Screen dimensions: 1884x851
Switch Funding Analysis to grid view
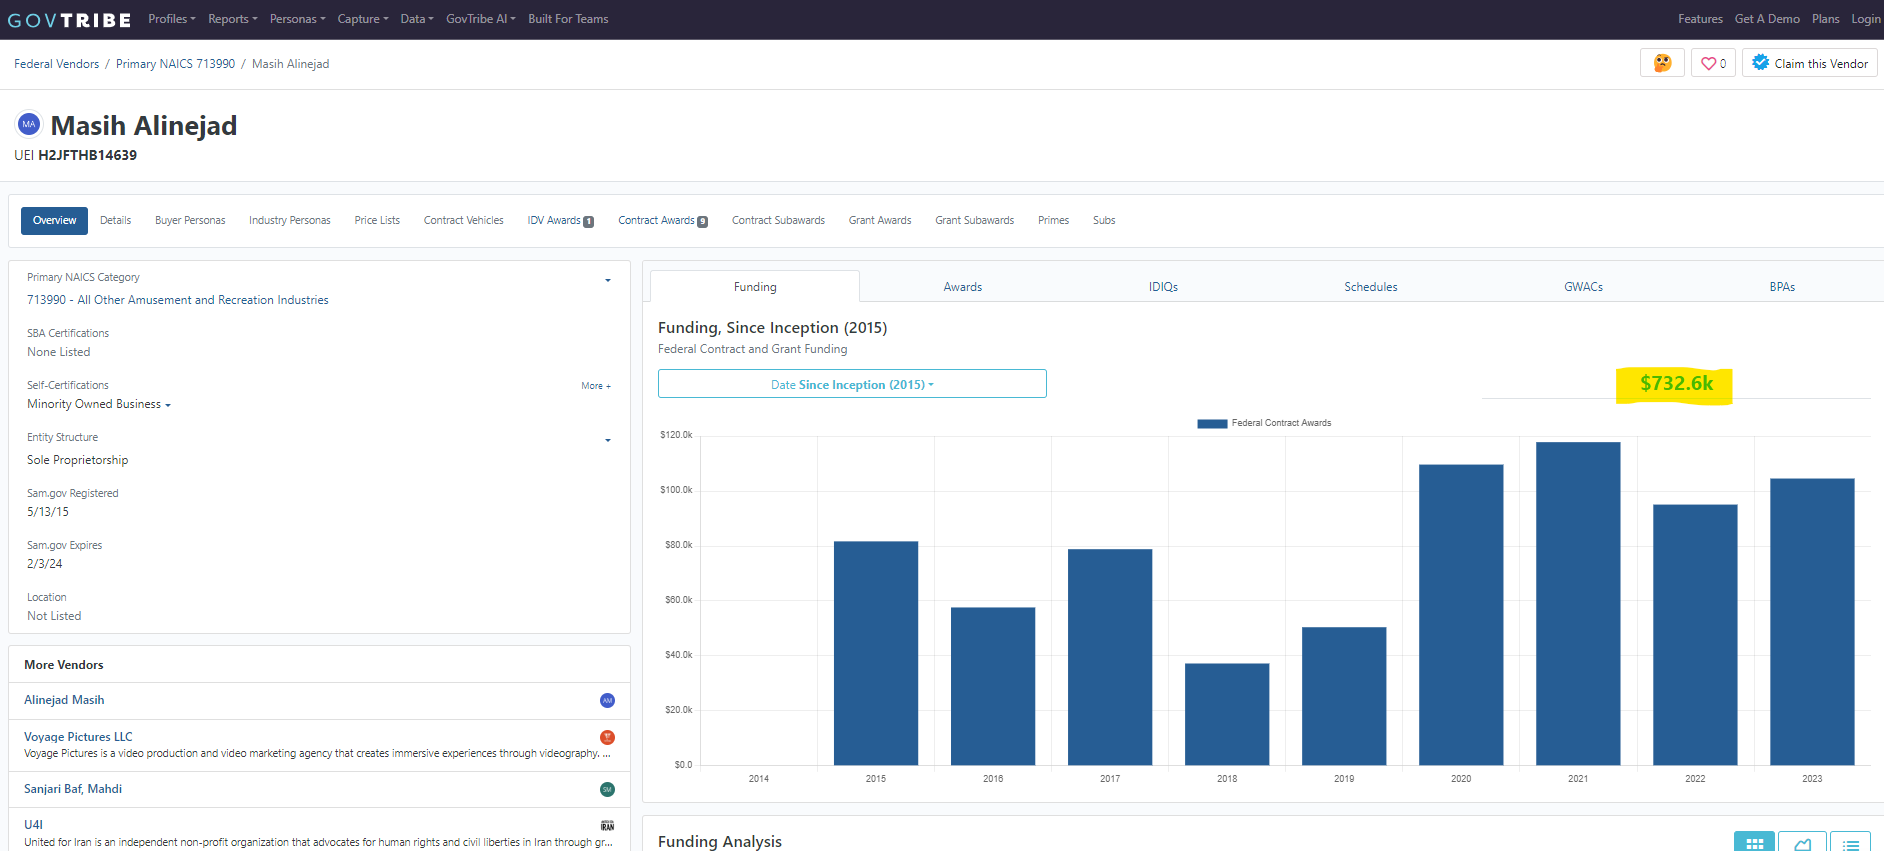point(1754,844)
